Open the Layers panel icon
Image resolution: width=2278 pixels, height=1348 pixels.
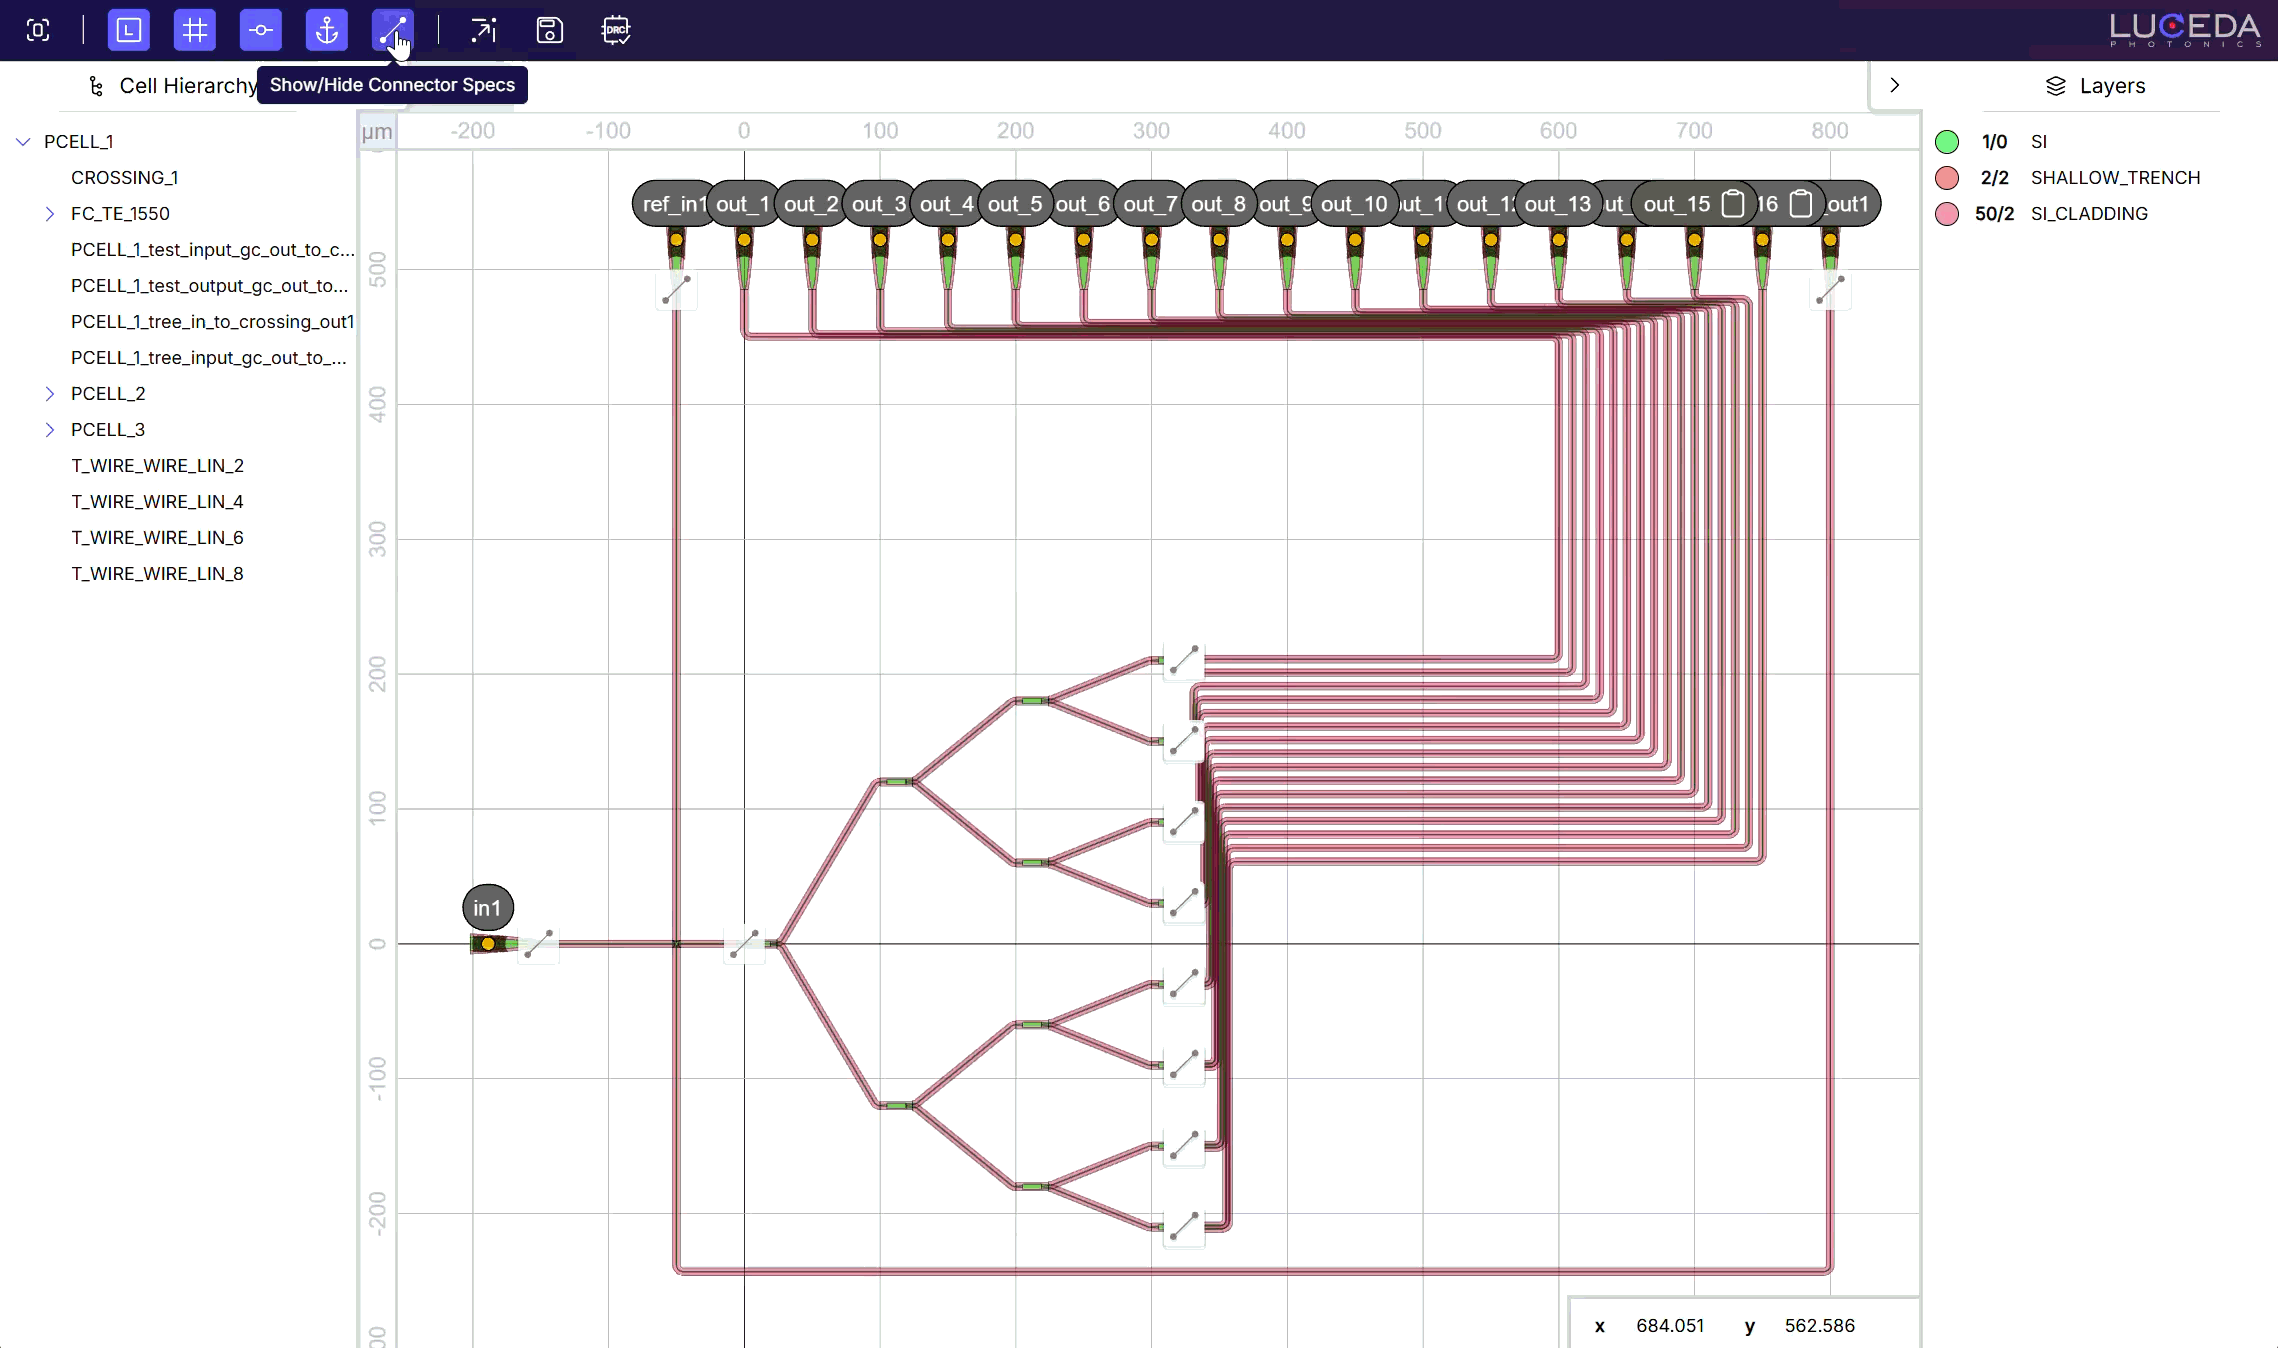(2056, 85)
